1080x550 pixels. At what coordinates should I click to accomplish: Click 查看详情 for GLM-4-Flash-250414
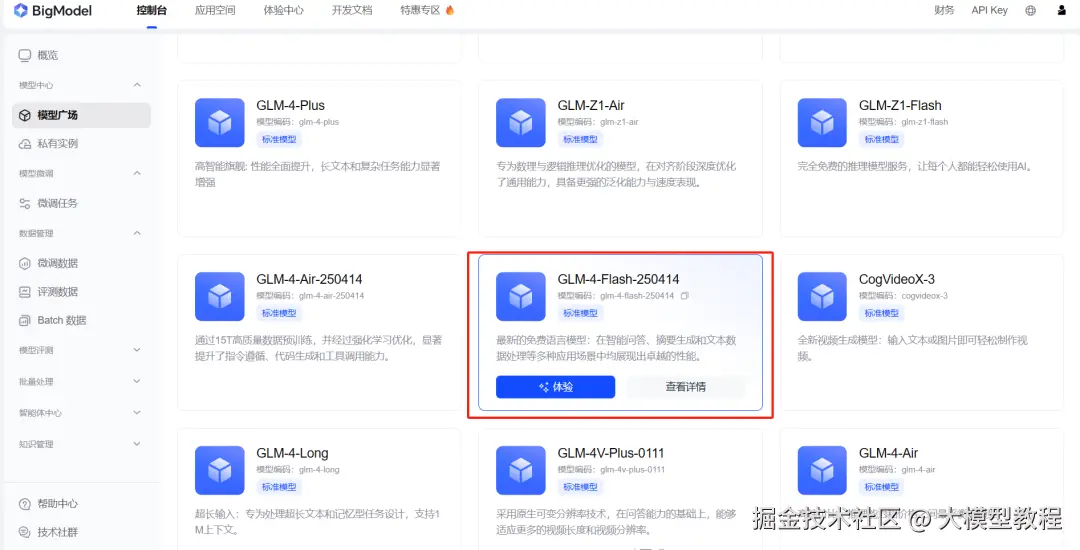pos(685,387)
